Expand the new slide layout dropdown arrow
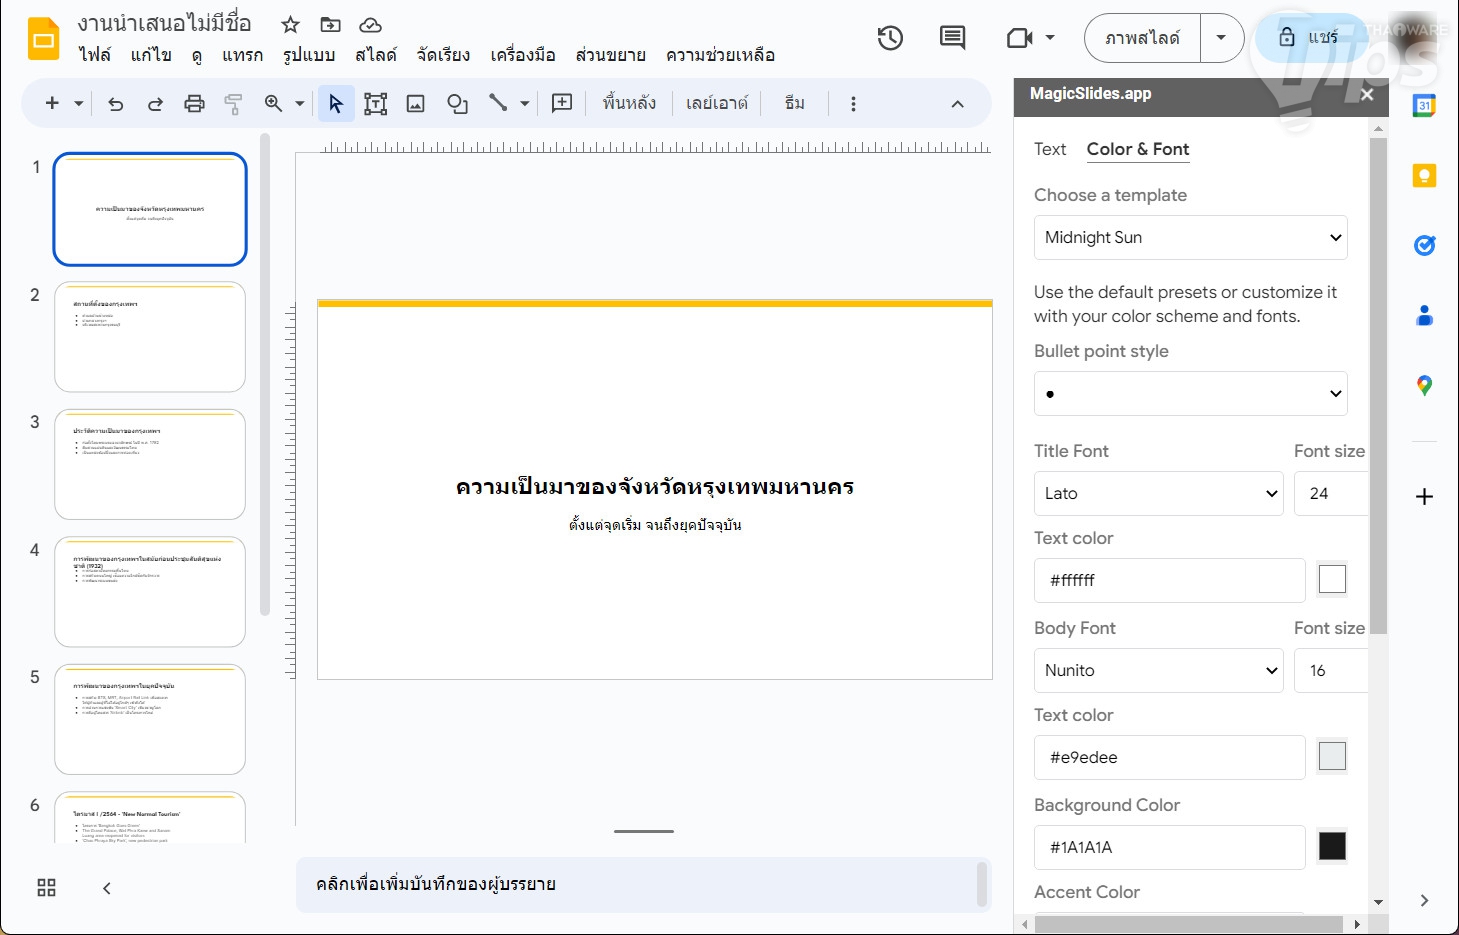 pyautogui.click(x=79, y=103)
